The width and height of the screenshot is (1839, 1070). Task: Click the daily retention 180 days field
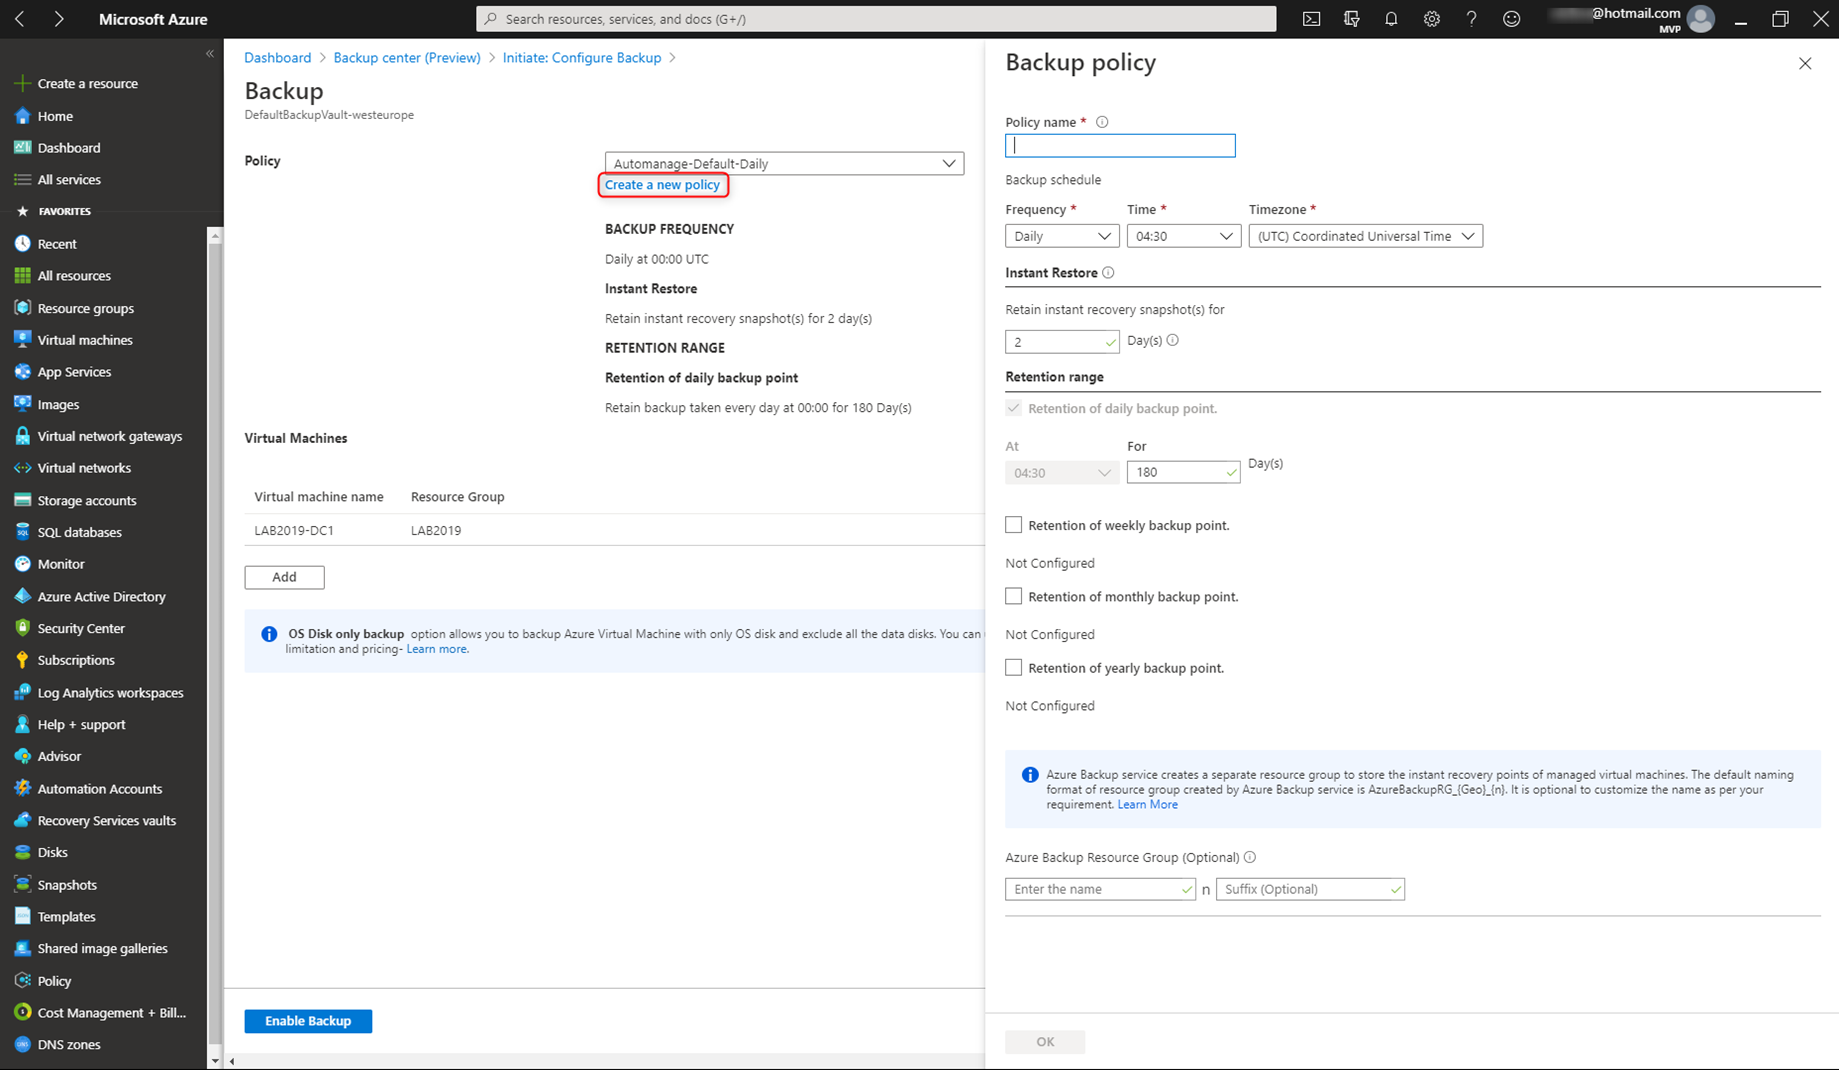[1183, 472]
